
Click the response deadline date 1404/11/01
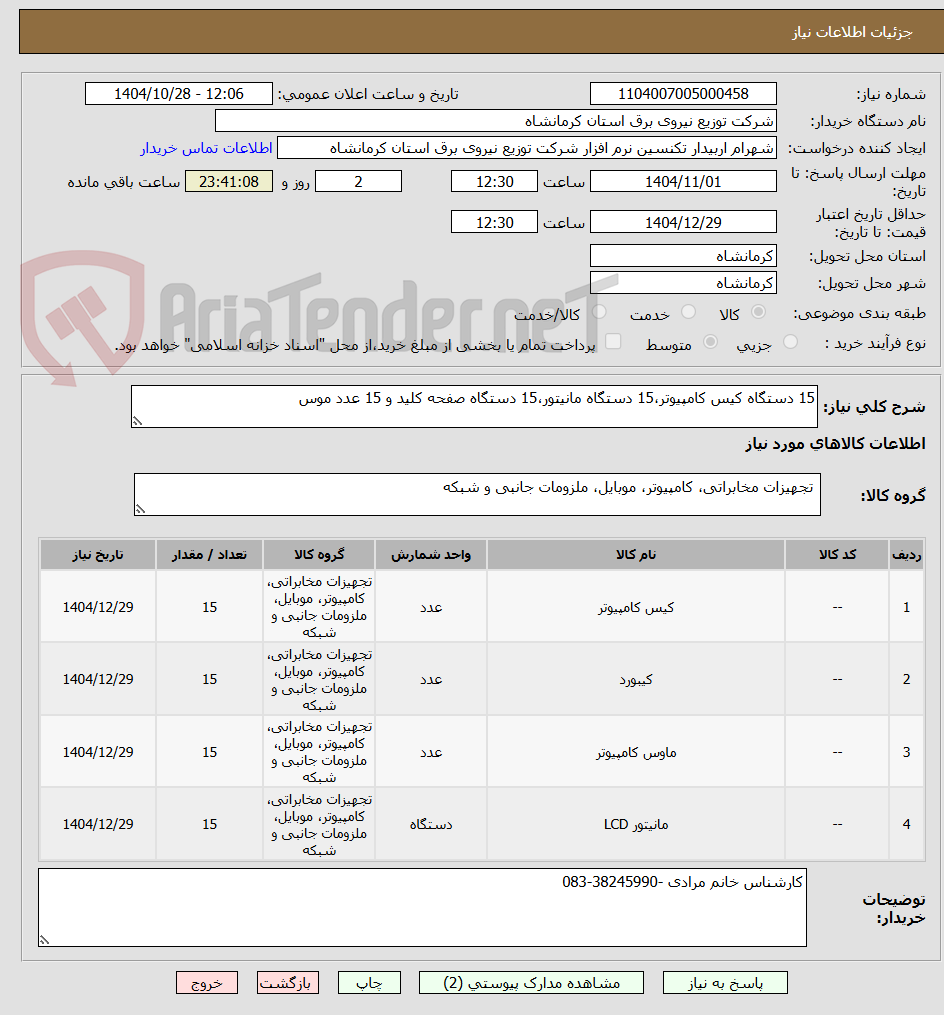[683, 182]
